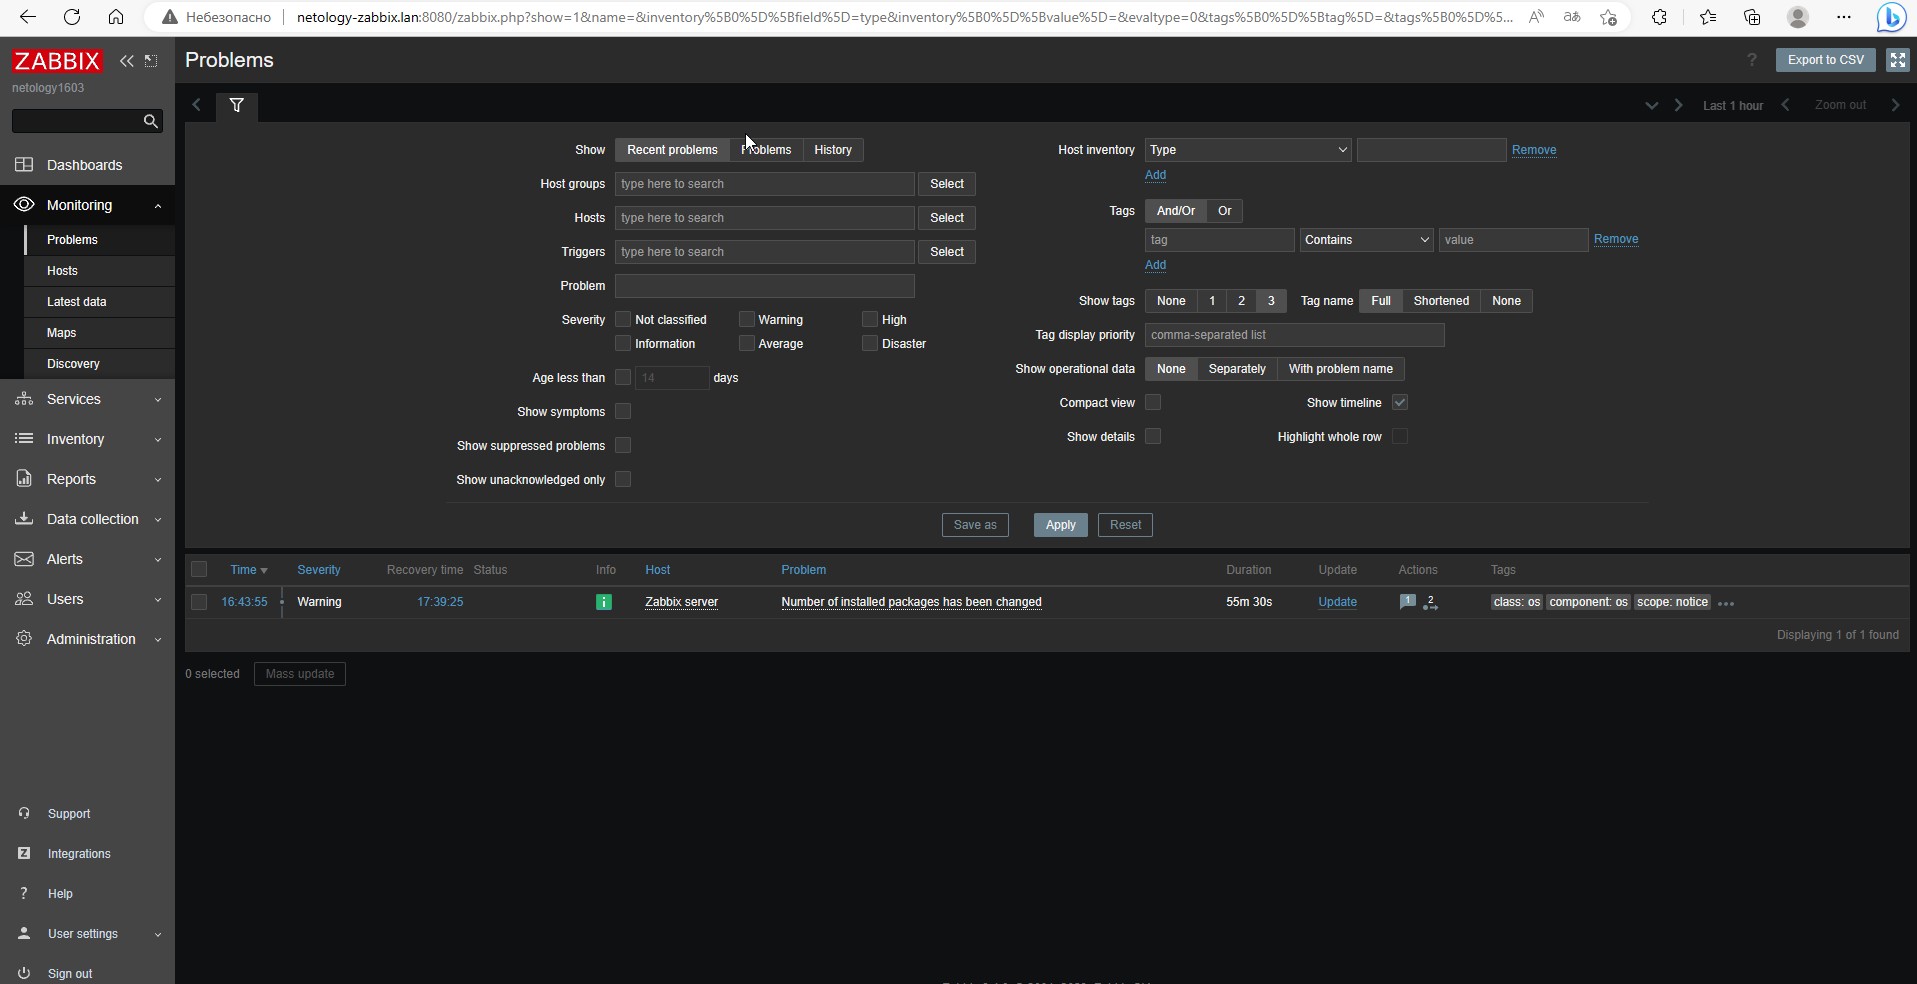
Task: Open acknowledgement message icon in Actions column
Action: tap(1407, 602)
